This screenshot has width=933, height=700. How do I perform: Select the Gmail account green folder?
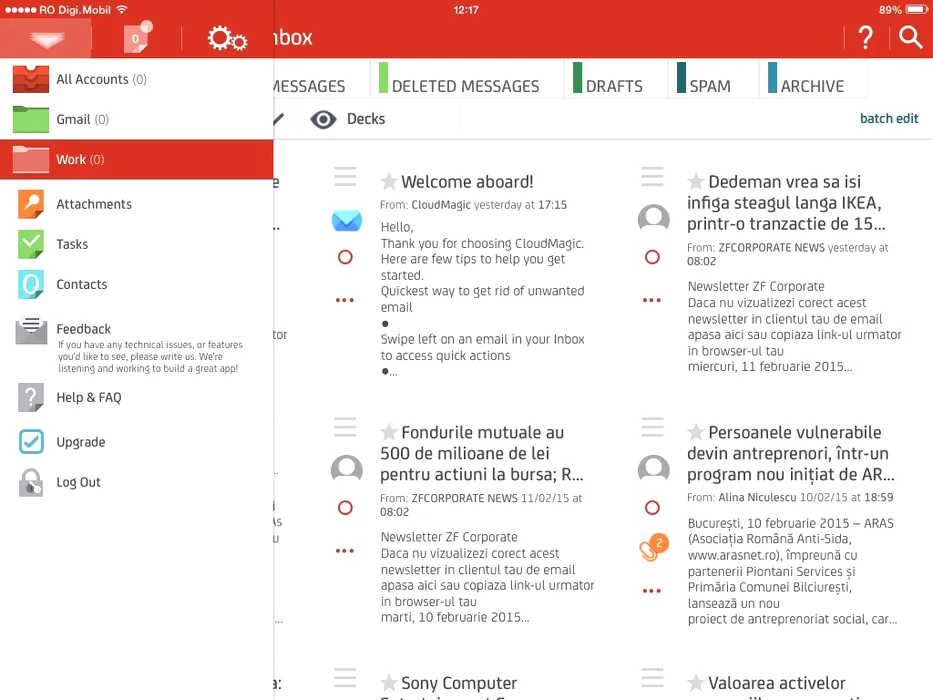pyautogui.click(x=32, y=120)
